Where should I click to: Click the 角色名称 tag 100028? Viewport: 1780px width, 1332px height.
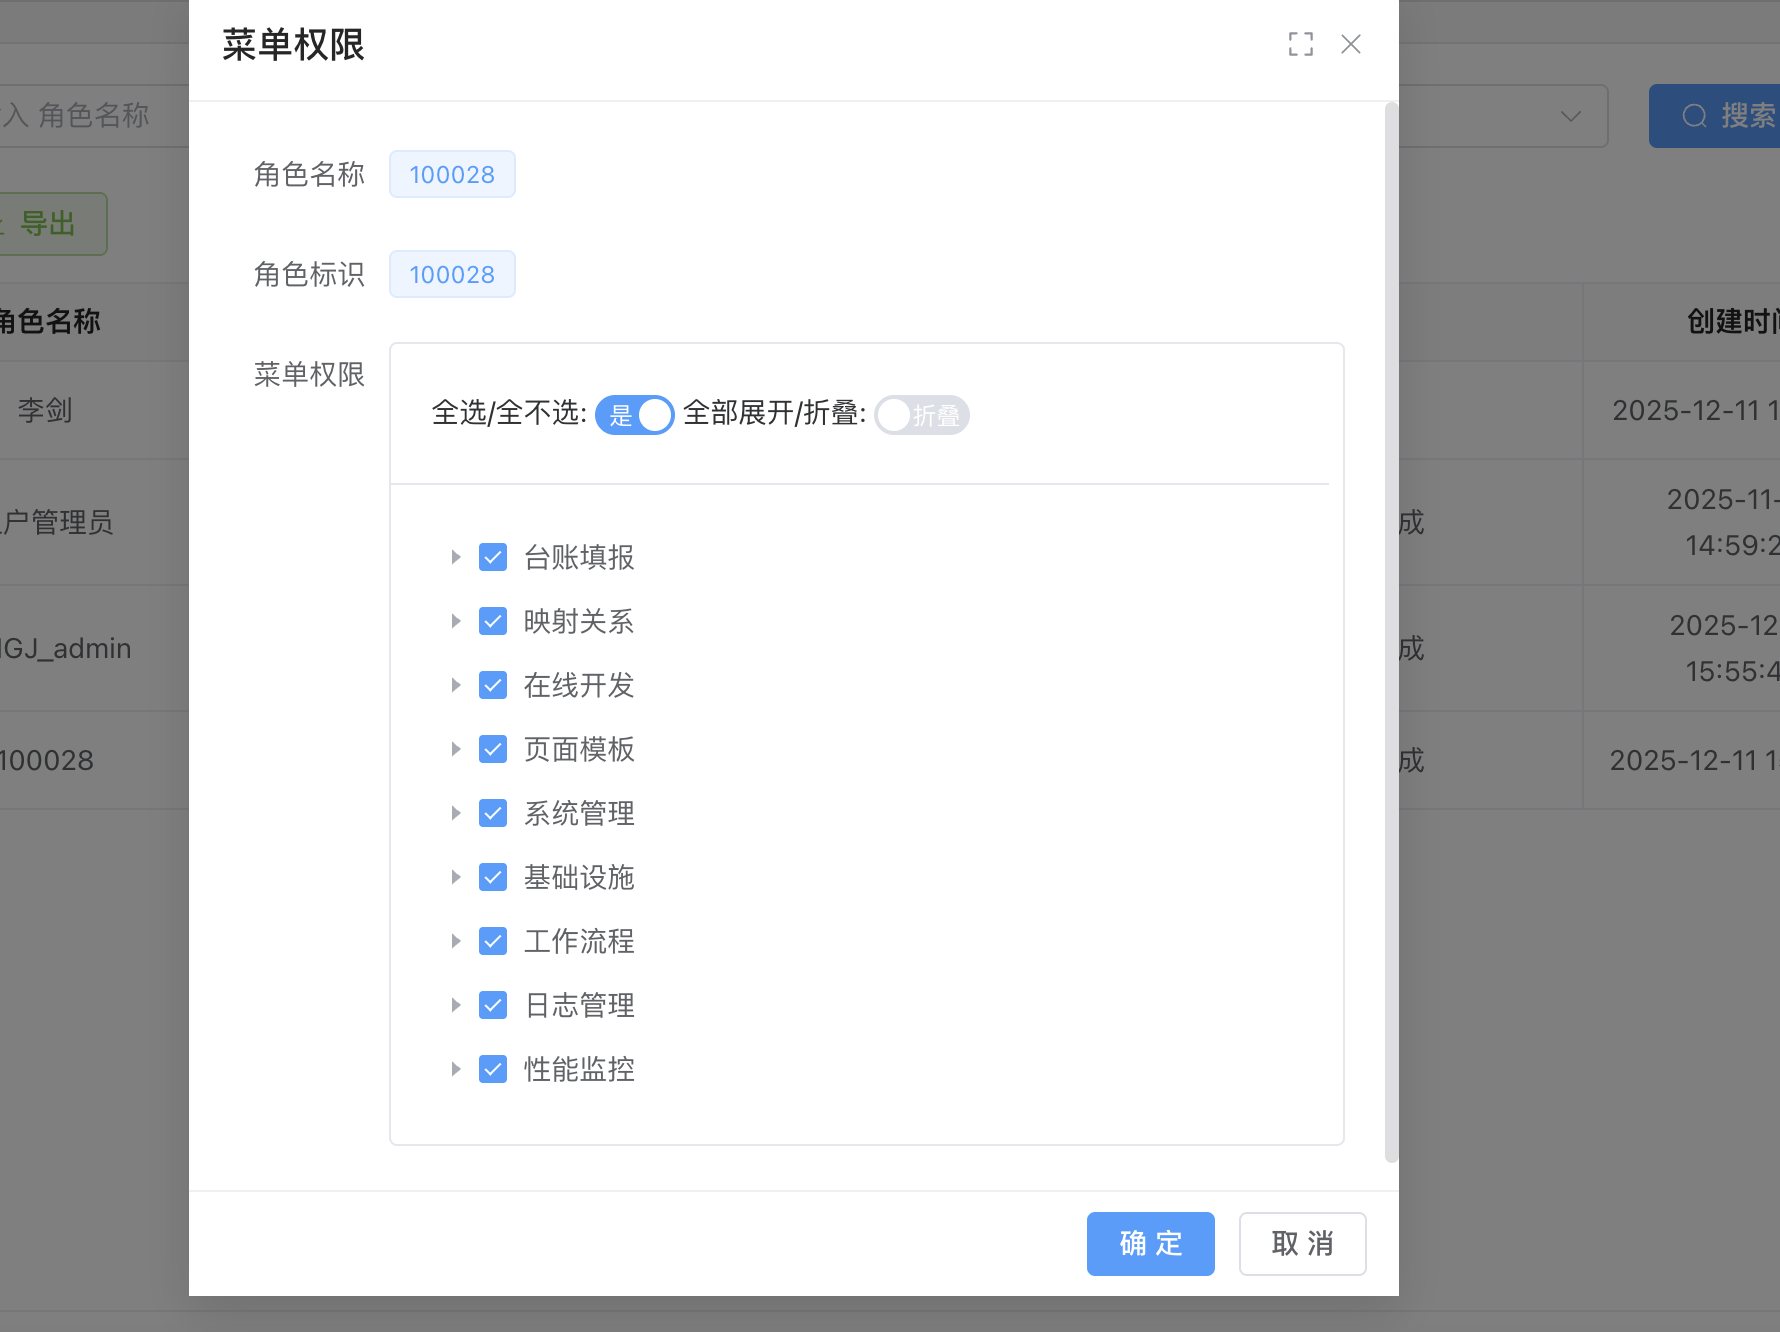point(452,175)
